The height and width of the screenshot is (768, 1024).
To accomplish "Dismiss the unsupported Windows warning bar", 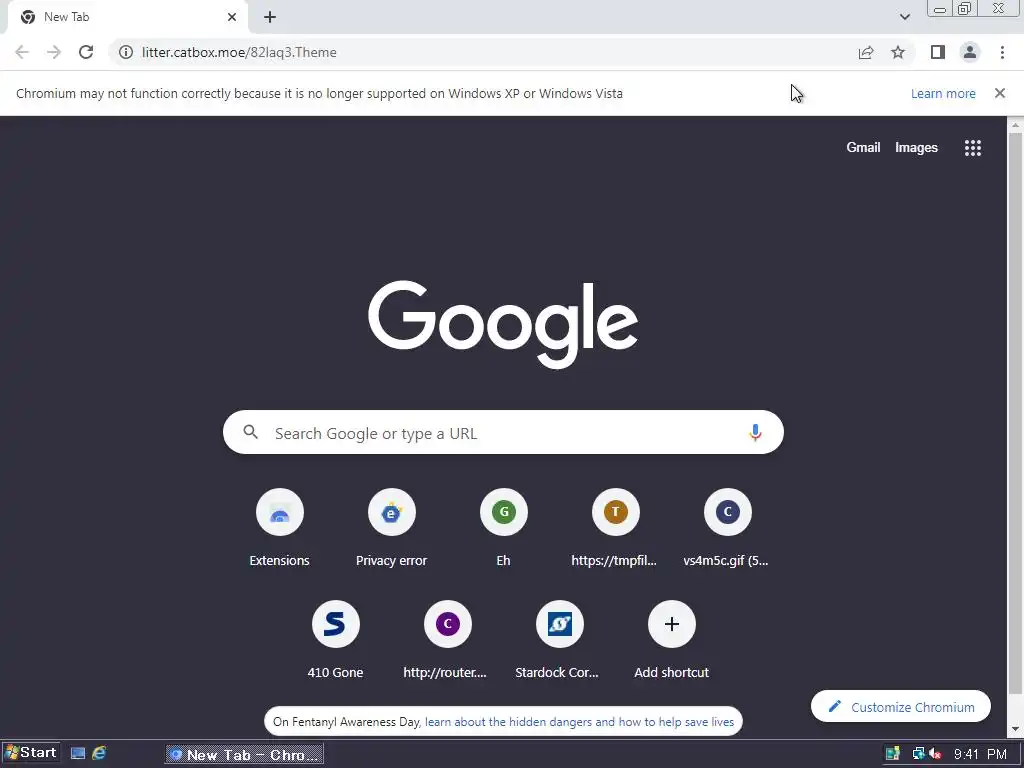I will click(x=999, y=93).
